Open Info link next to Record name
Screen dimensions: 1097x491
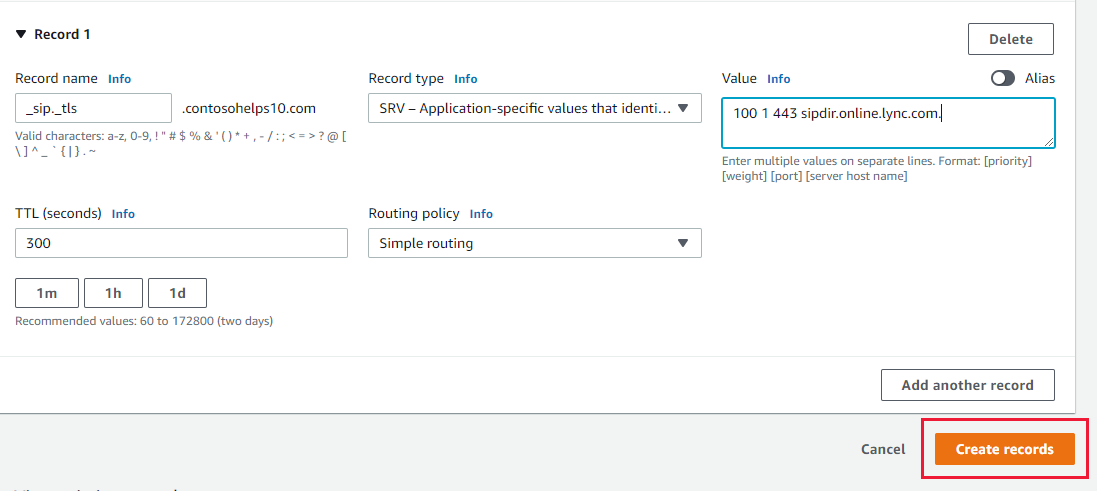pos(119,79)
